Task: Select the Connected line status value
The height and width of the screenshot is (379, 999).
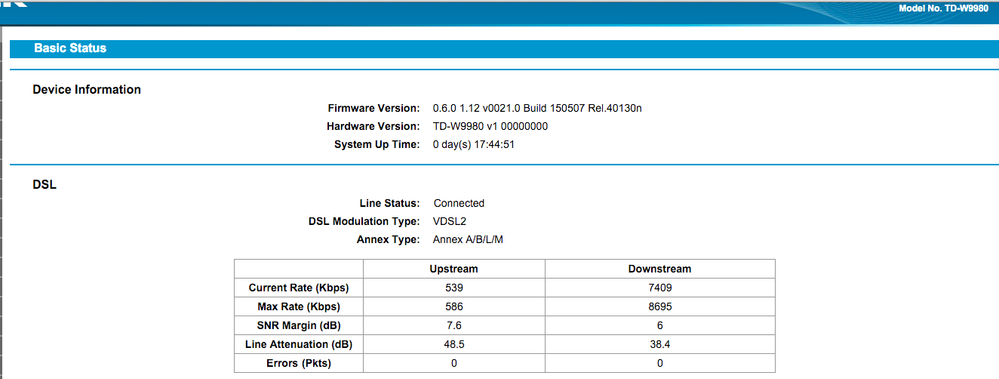Action: coord(459,203)
